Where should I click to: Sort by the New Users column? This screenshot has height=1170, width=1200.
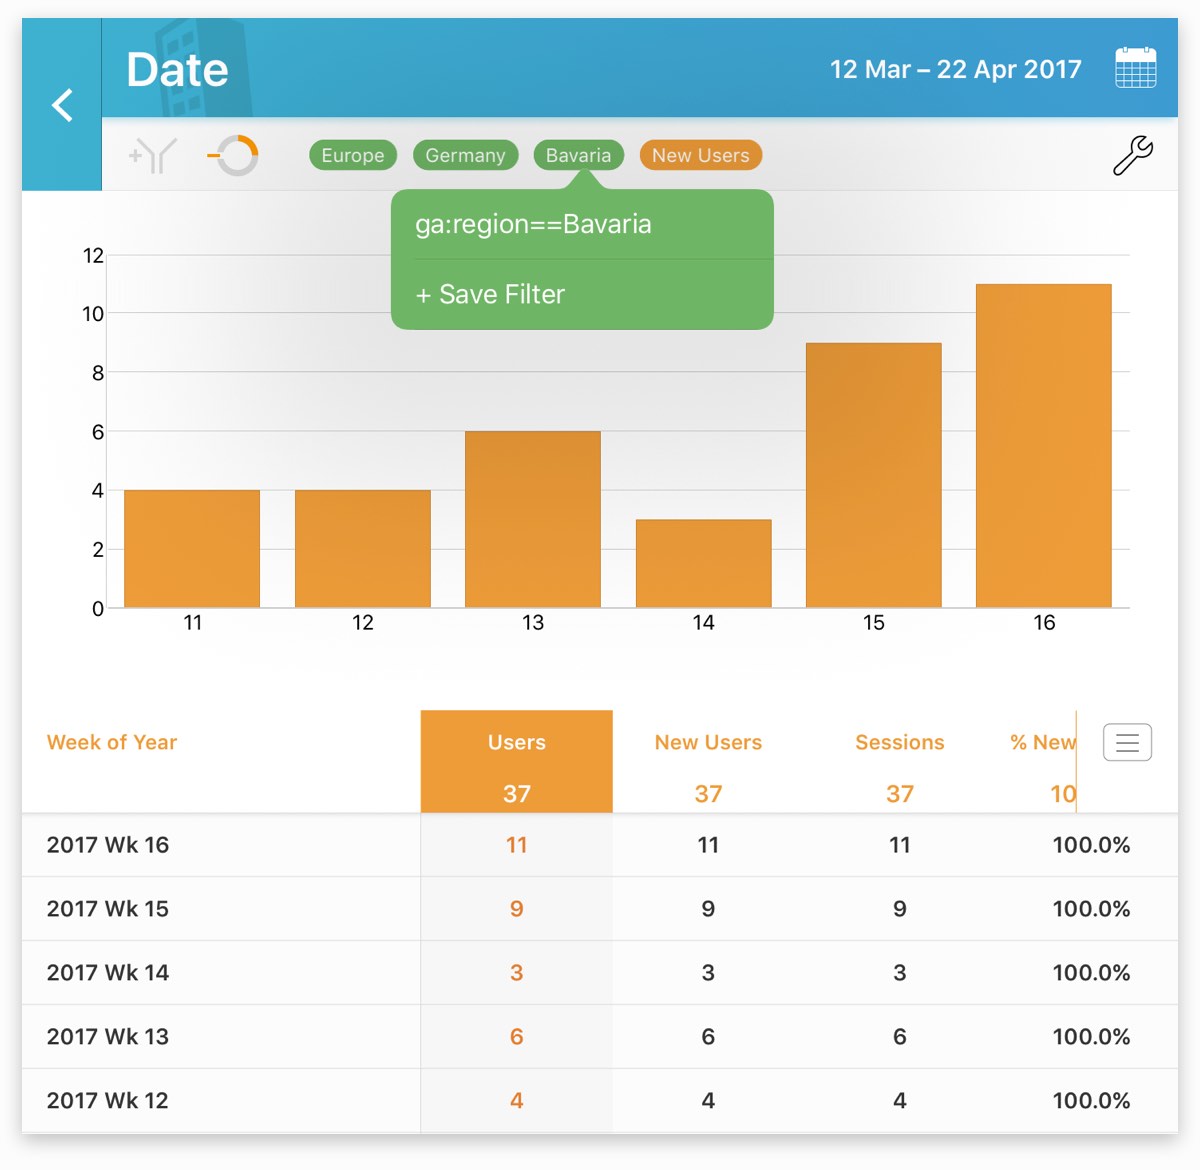coord(708,743)
